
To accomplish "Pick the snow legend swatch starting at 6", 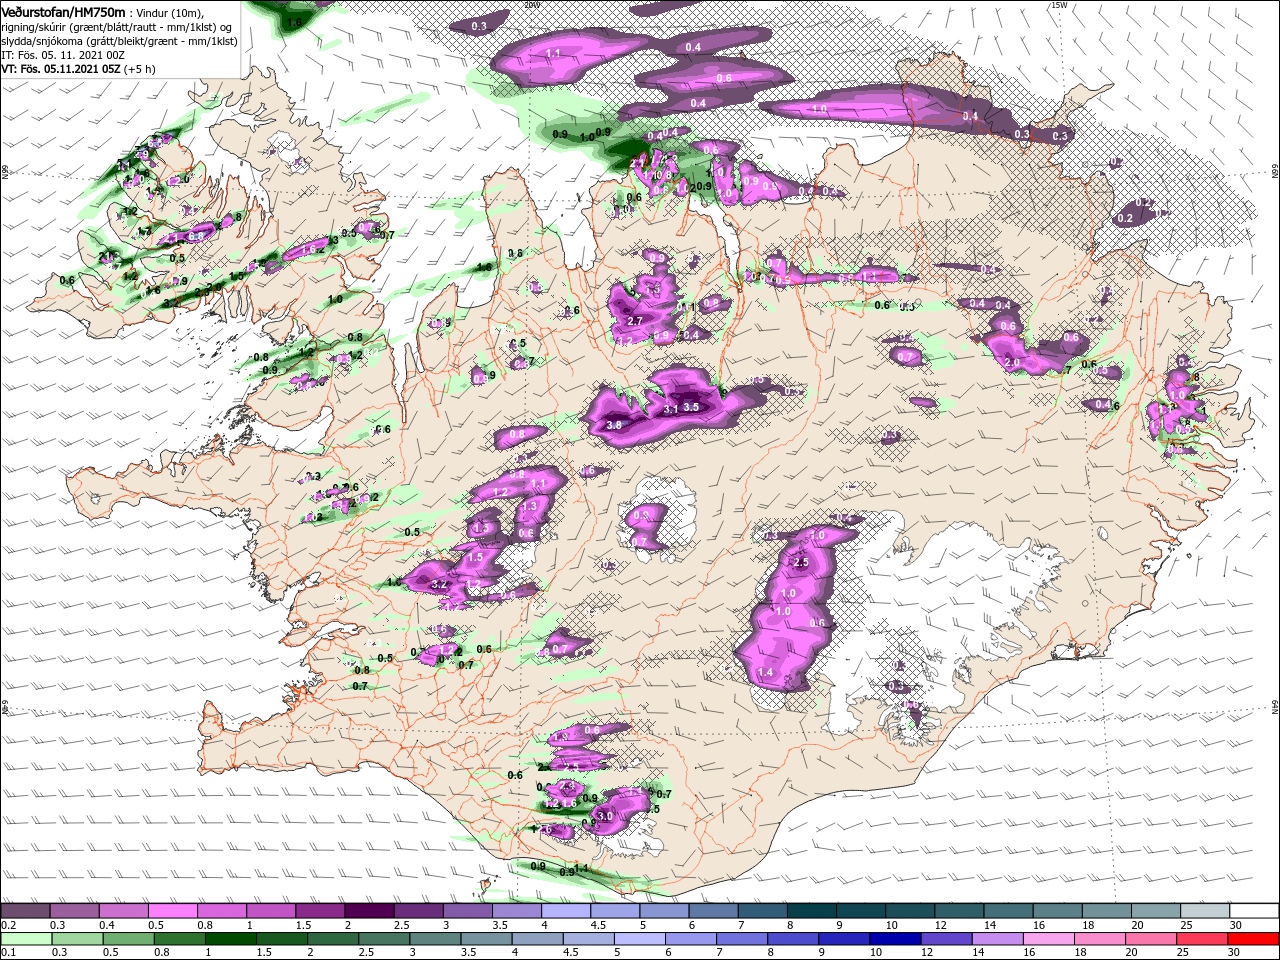I will (713, 912).
